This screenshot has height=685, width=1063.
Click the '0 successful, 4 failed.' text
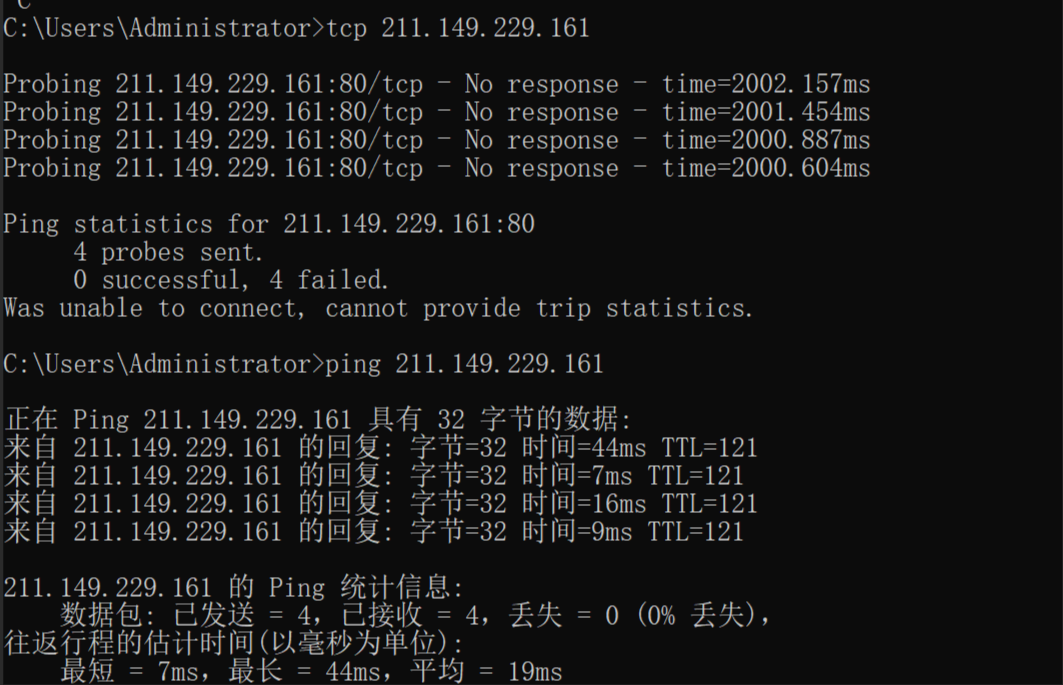pos(230,280)
